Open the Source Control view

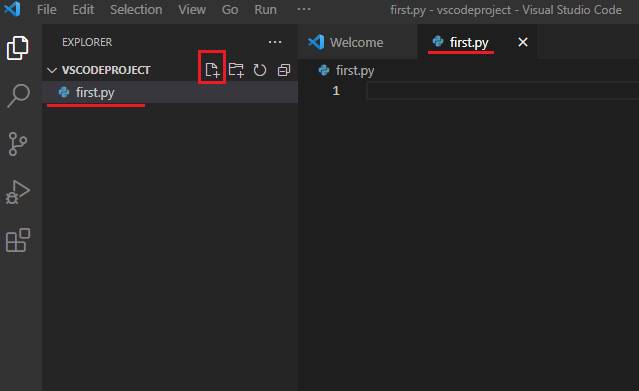18,144
